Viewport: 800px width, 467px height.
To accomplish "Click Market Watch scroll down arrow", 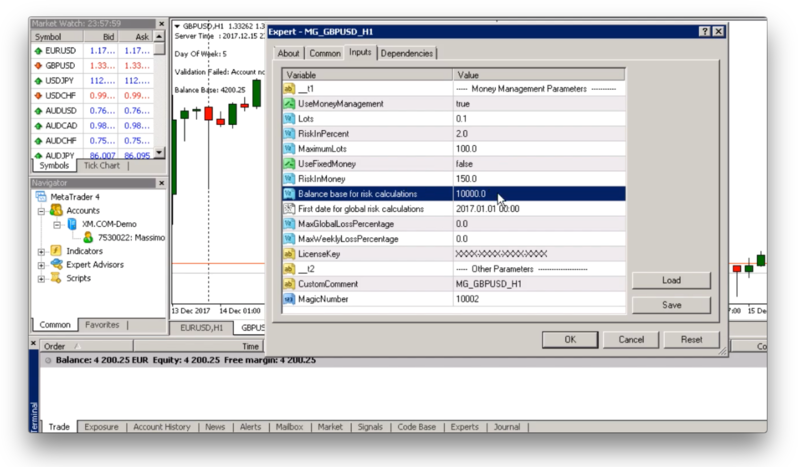I will 160,152.
